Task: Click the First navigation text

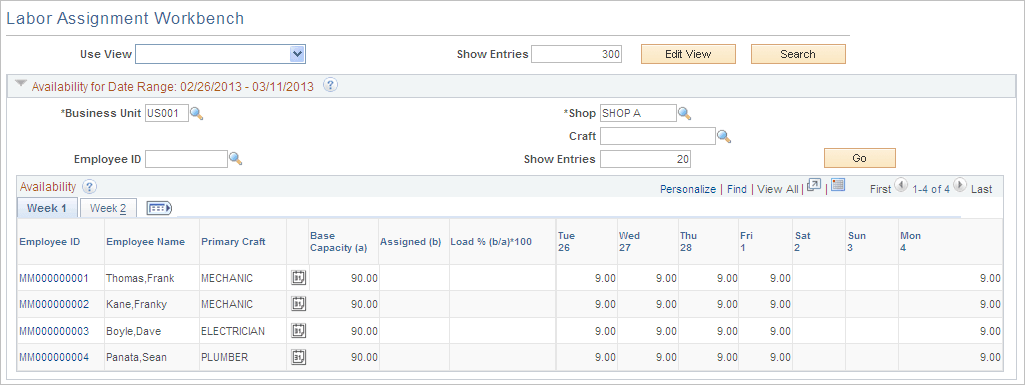Action: (x=881, y=189)
